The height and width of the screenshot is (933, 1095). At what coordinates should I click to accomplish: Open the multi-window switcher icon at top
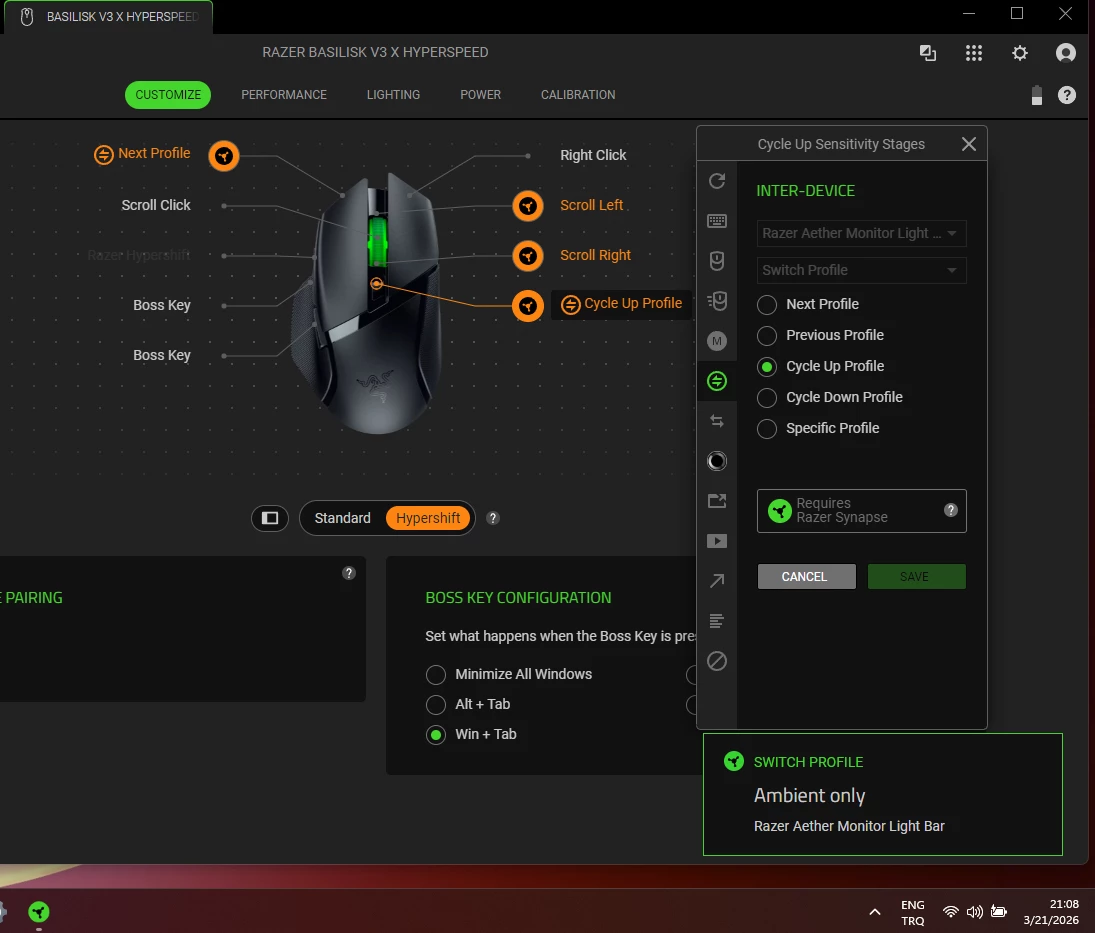(927, 53)
